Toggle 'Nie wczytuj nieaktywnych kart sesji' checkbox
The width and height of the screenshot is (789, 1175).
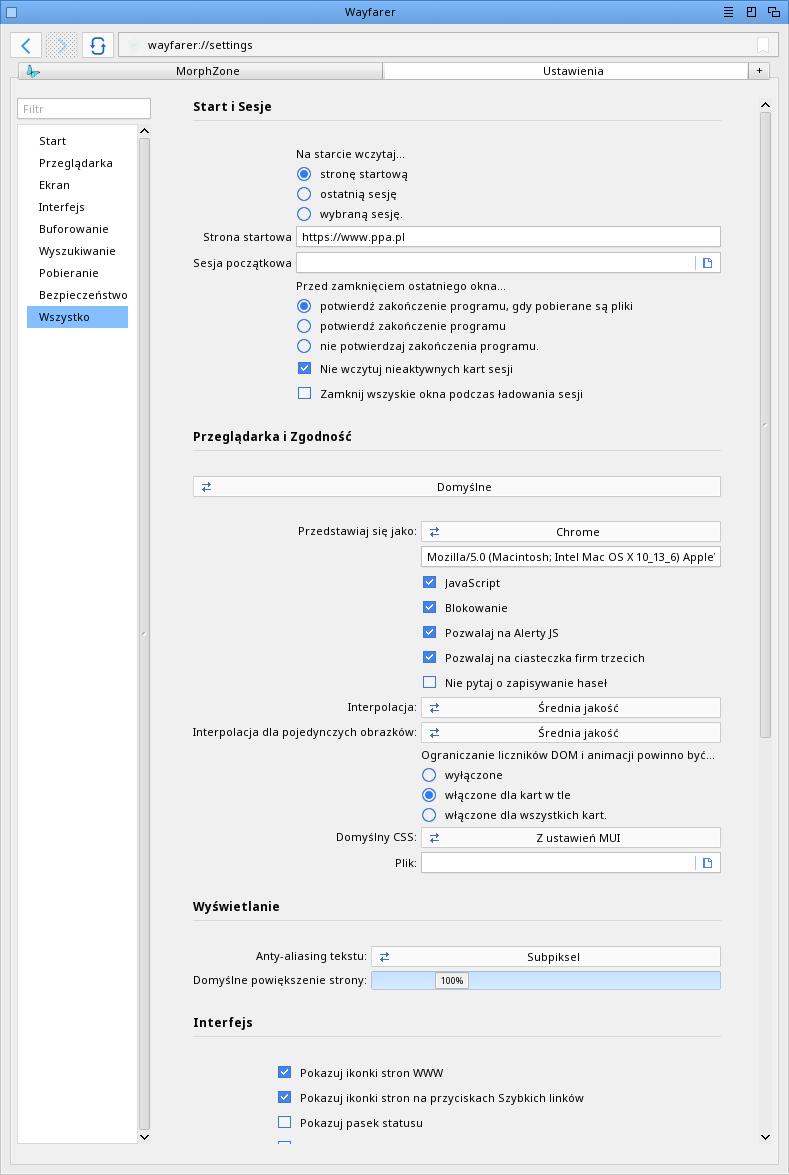(304, 368)
